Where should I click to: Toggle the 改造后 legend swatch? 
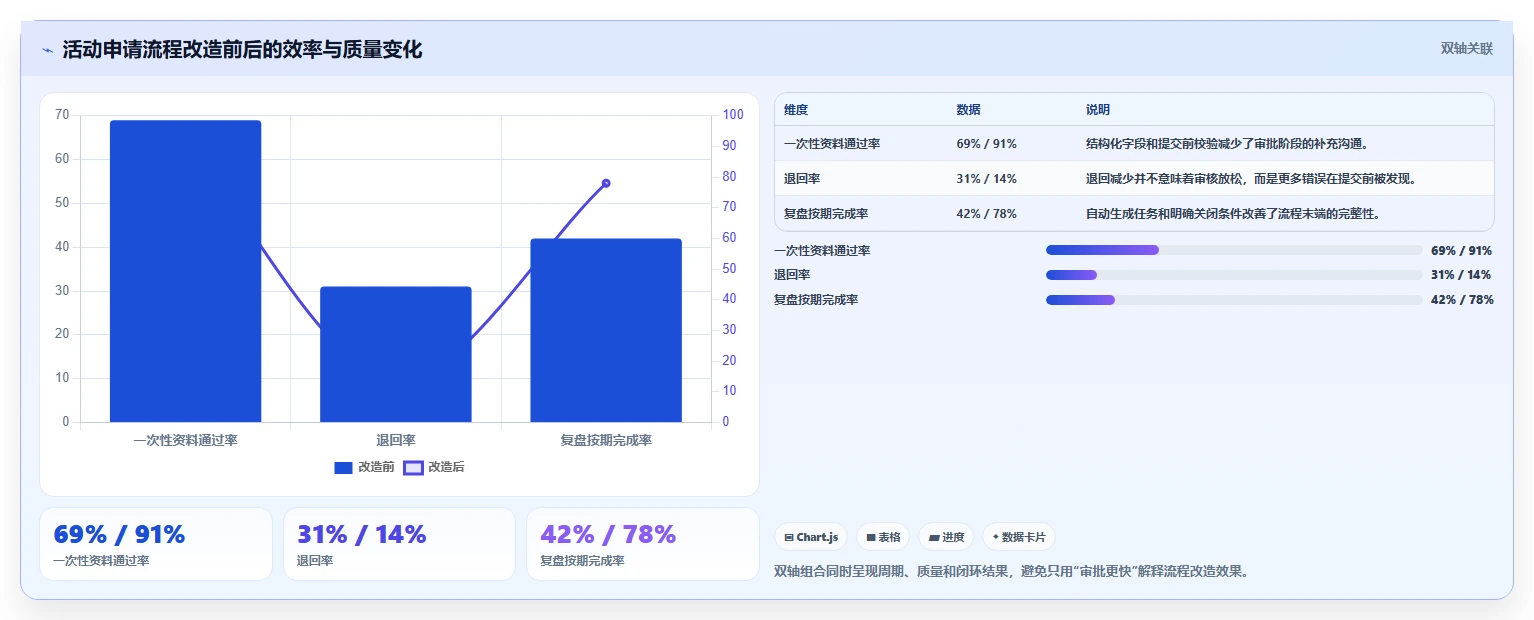[413, 467]
